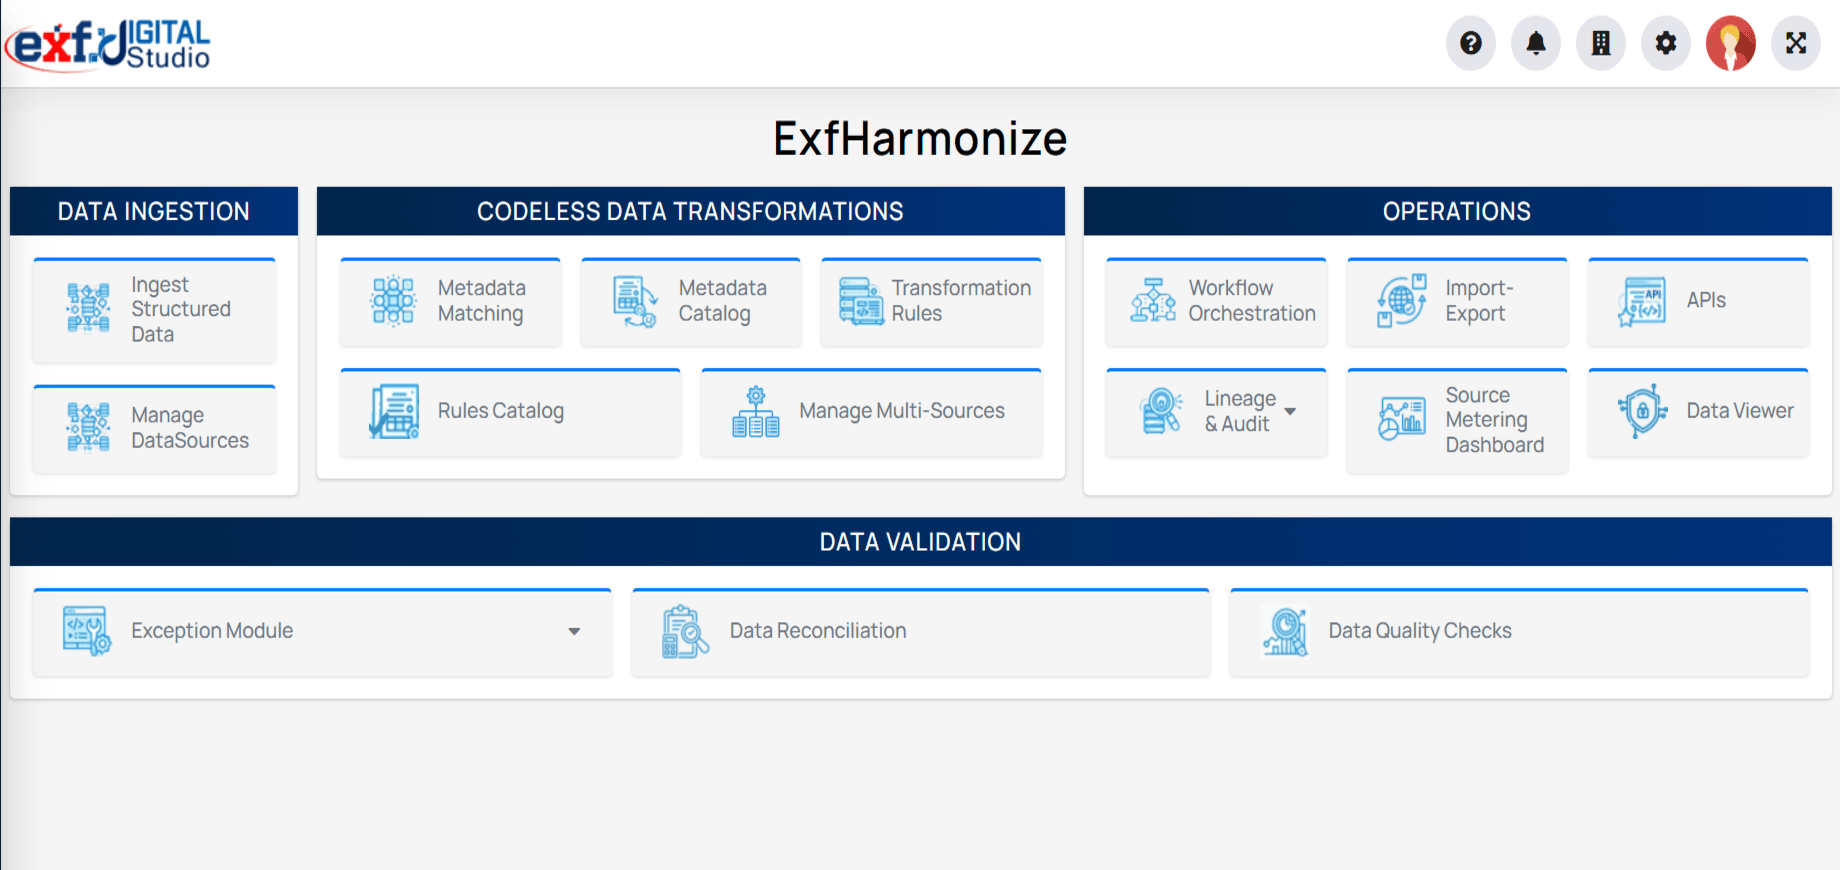Toggle the fullscreen expand icon
Viewport: 1840px width, 870px height.
tap(1796, 43)
